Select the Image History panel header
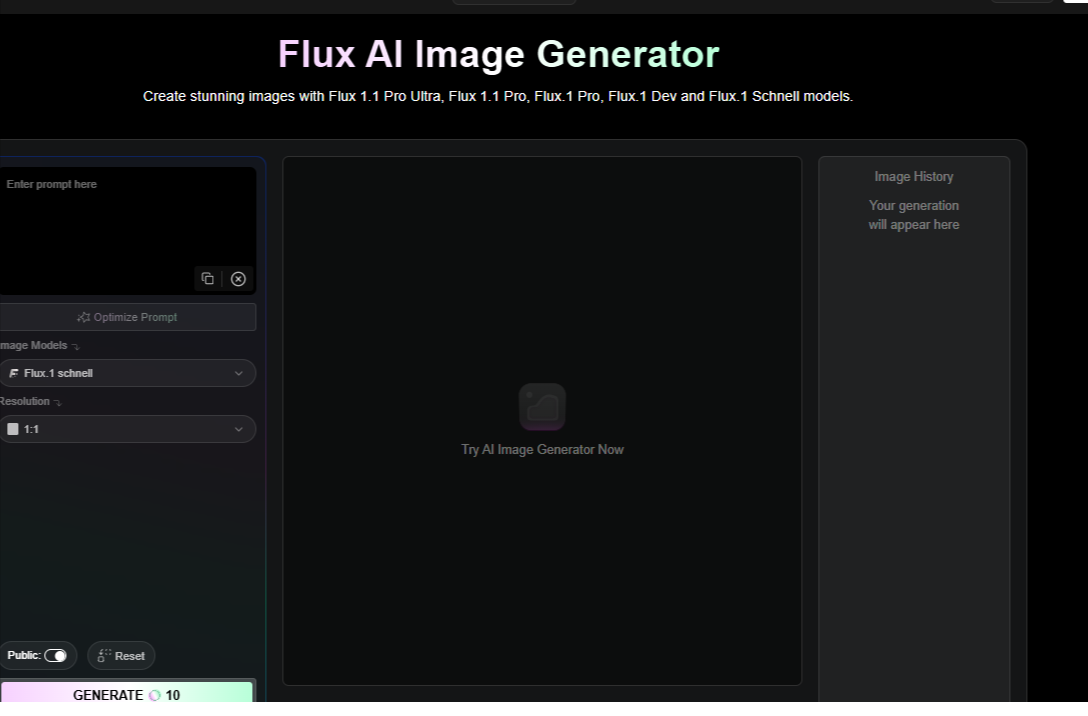 pos(913,176)
